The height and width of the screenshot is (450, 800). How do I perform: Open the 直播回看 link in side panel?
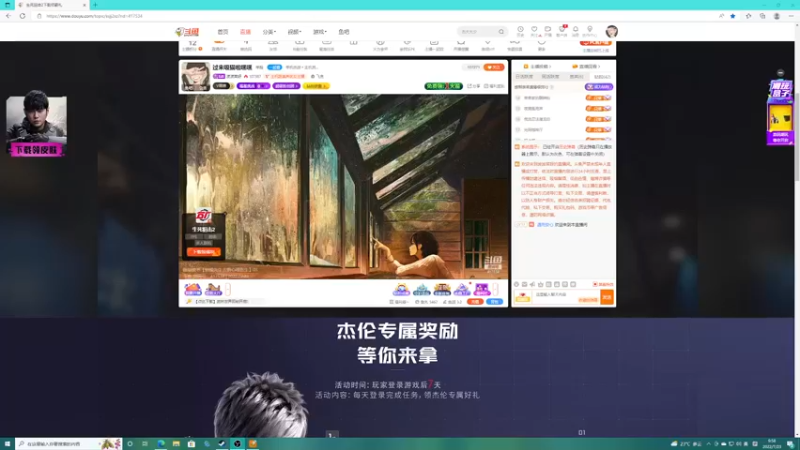pyautogui.click(x=586, y=66)
